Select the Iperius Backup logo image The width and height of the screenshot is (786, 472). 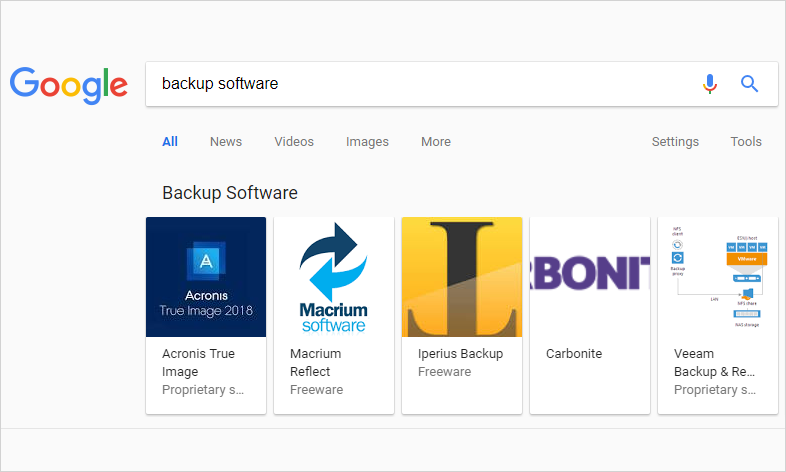[x=462, y=277]
